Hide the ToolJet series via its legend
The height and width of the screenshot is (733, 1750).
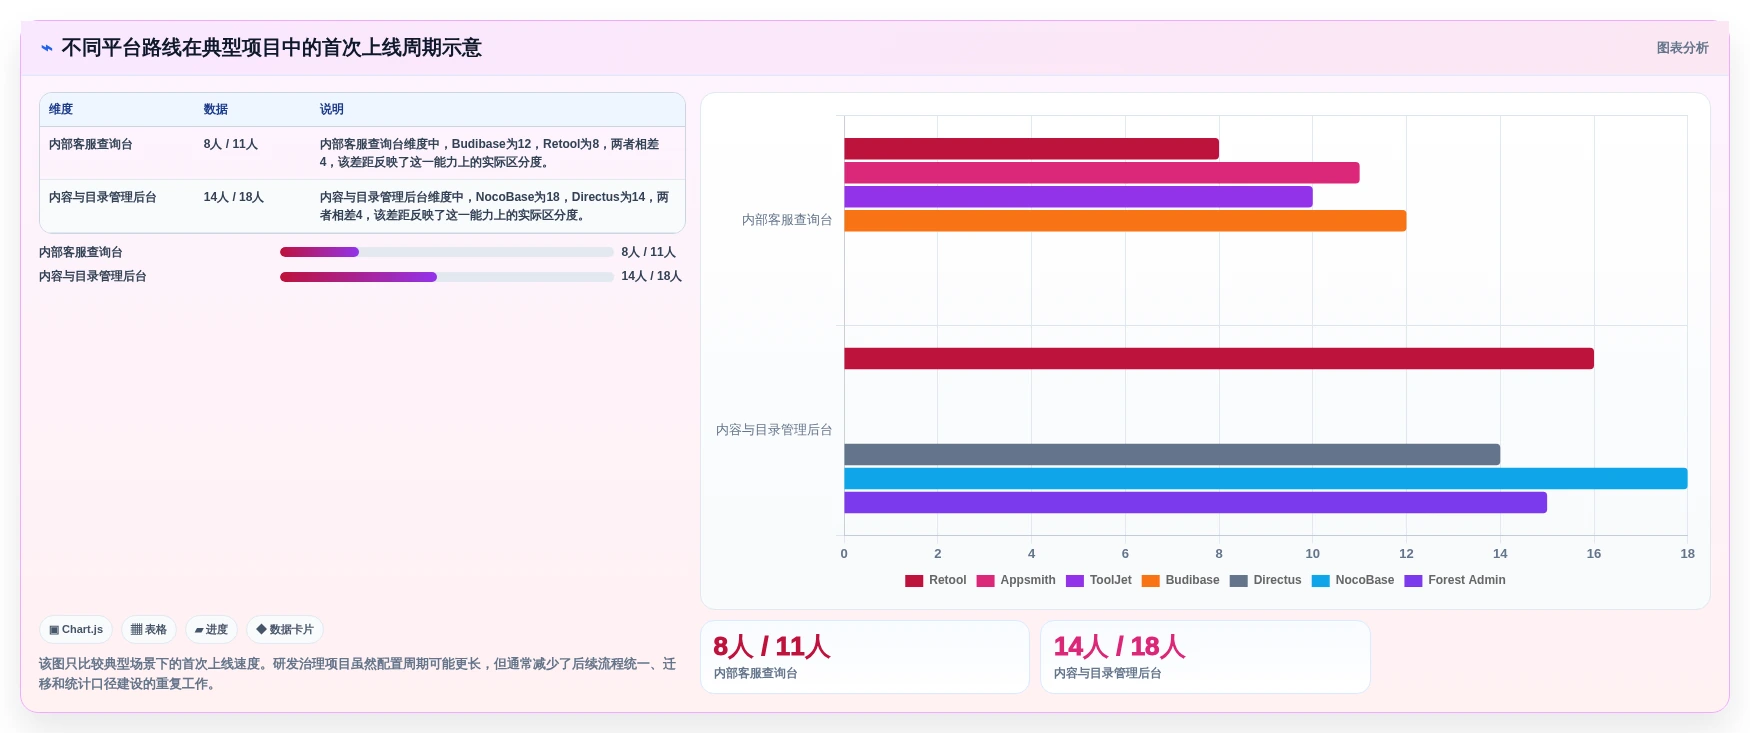[1099, 580]
